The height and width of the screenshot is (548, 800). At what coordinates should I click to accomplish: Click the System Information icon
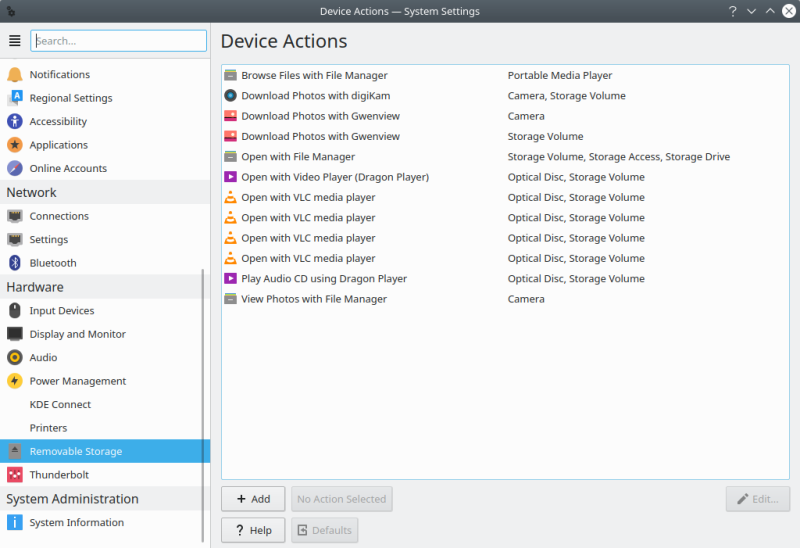point(14,522)
